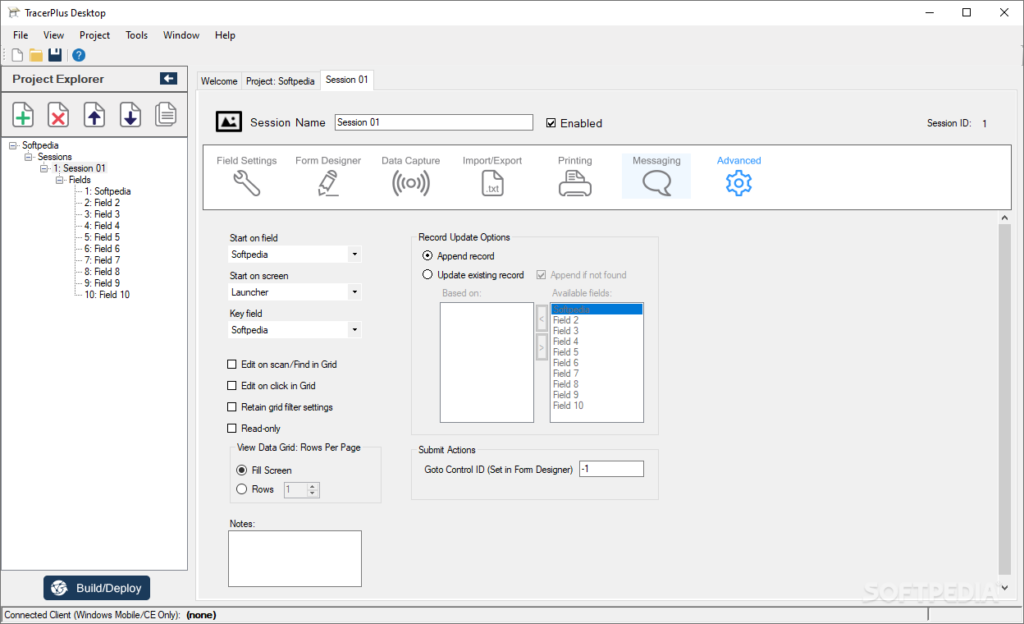1024x624 pixels.
Task: Select the Rows radio button
Action: [242, 489]
